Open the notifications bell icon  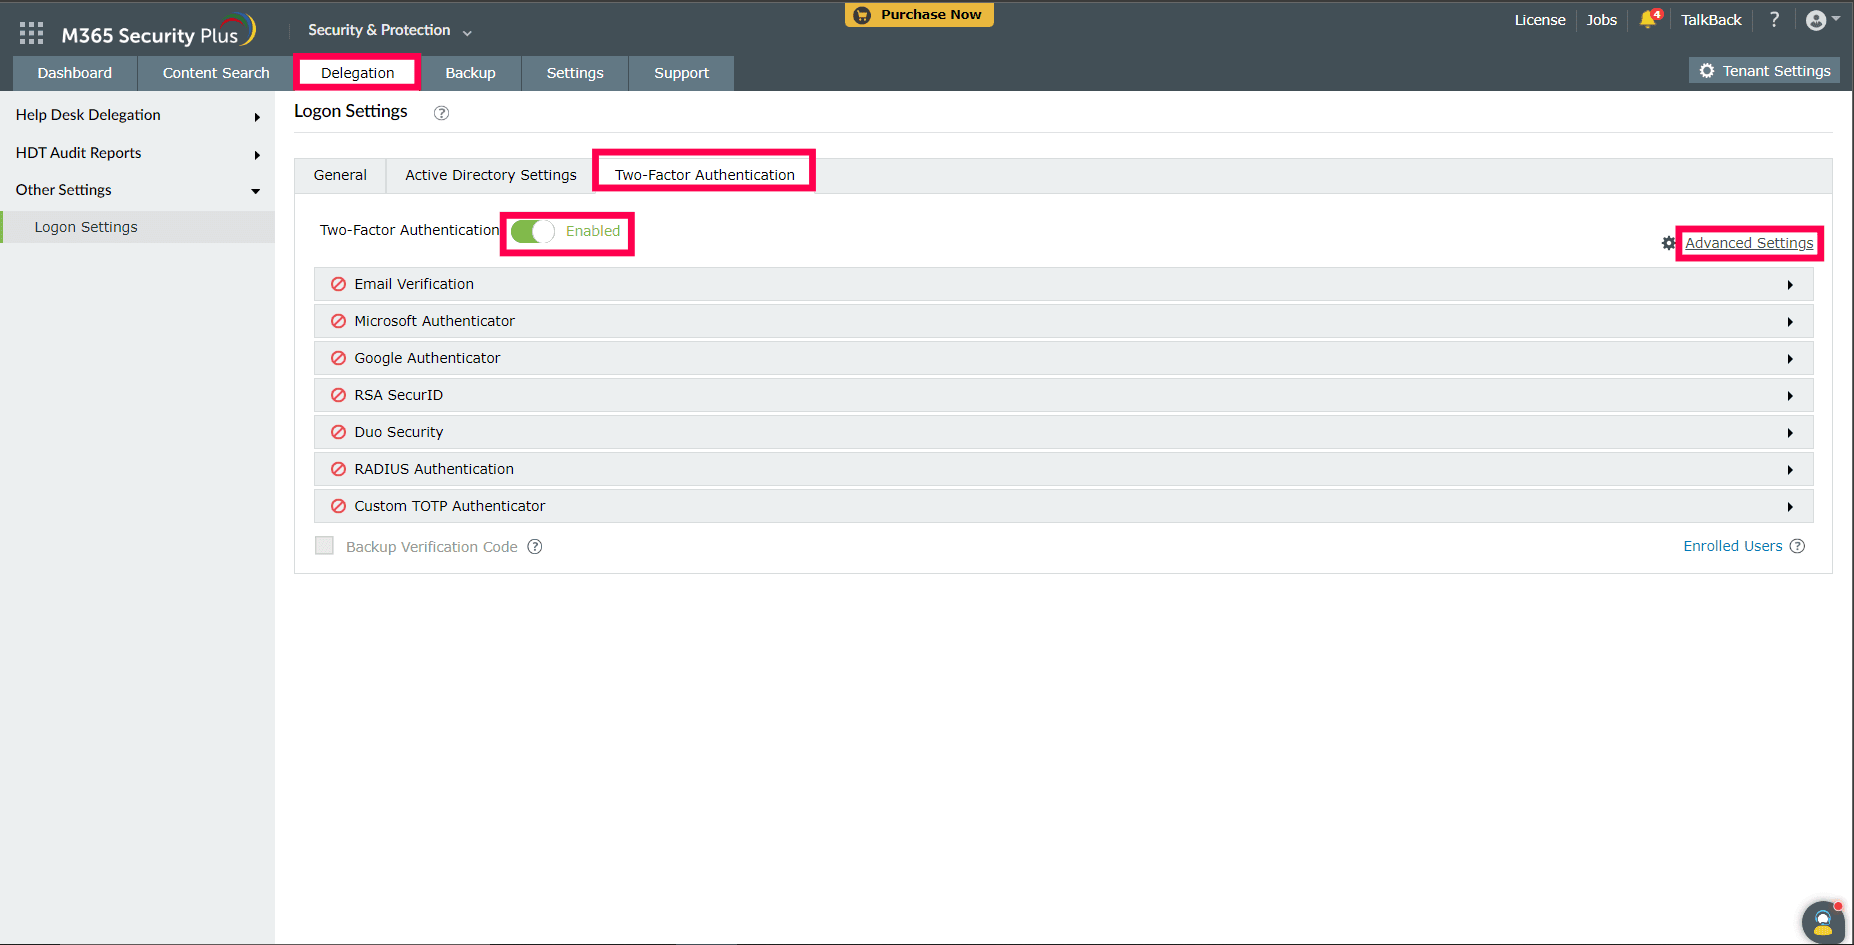[x=1649, y=19]
